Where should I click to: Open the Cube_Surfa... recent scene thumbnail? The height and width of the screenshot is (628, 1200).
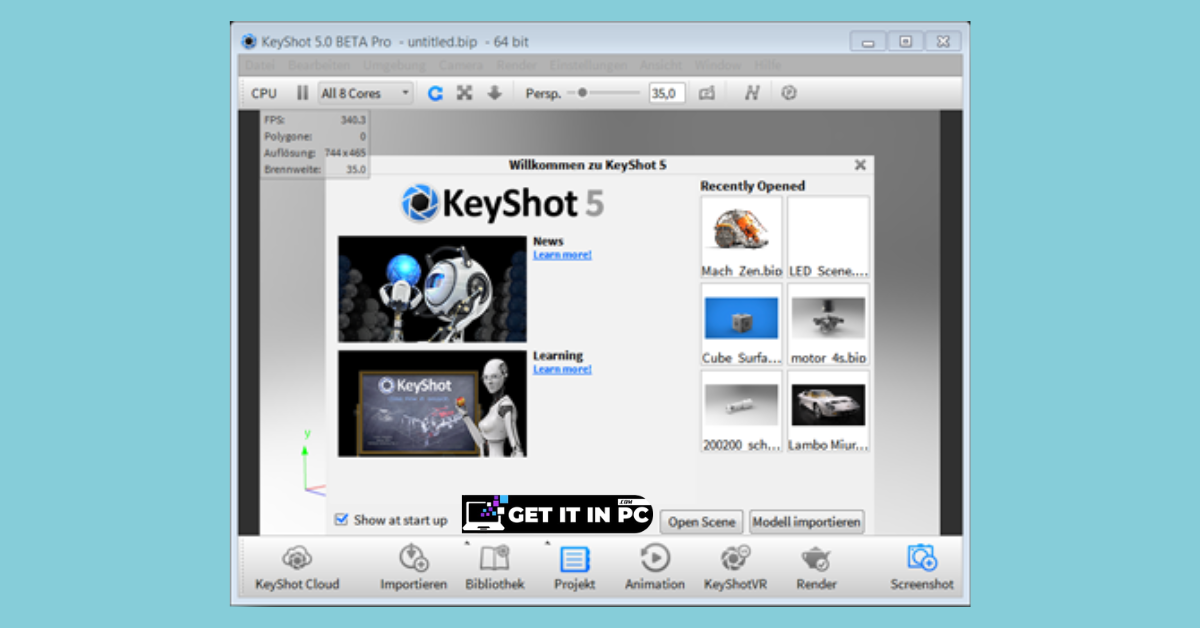(741, 324)
